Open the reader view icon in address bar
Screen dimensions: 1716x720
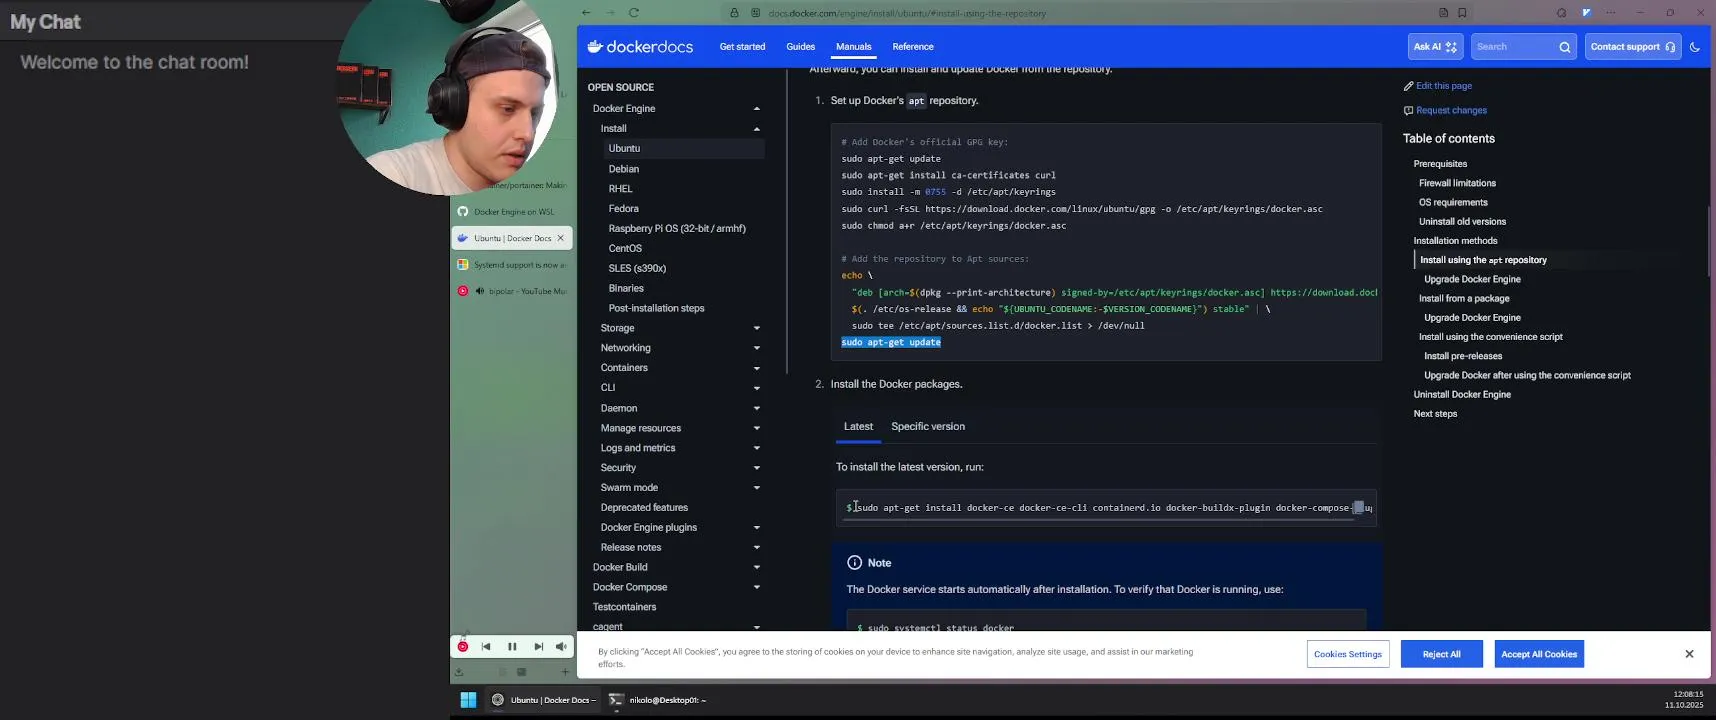click(x=1443, y=13)
